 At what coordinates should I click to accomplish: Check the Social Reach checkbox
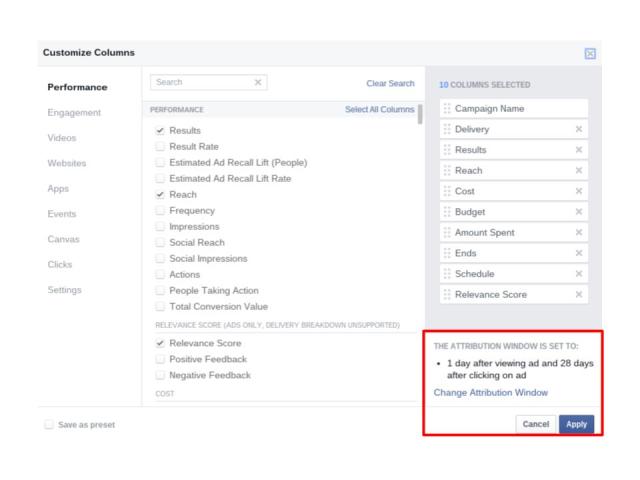pyautogui.click(x=160, y=242)
